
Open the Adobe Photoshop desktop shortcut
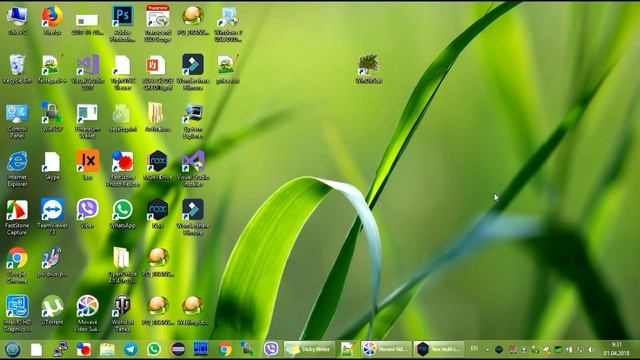coord(122,24)
